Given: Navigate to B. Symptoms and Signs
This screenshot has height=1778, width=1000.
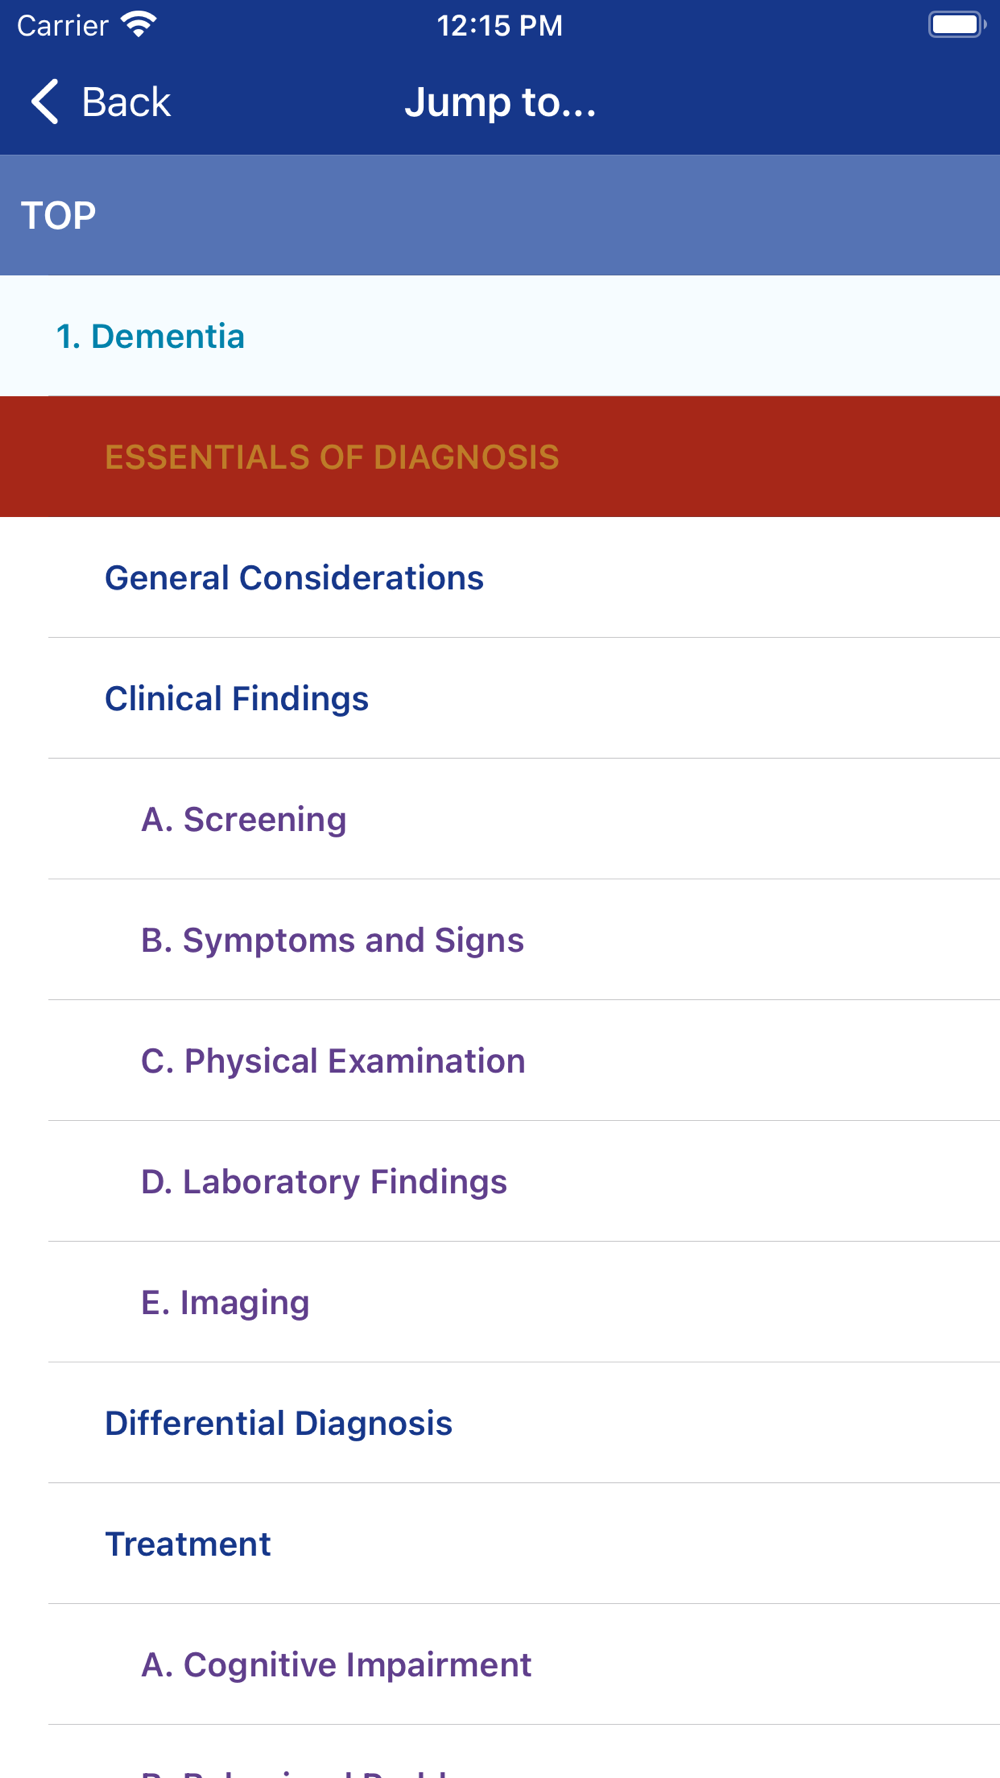Looking at the screenshot, I should click(x=332, y=941).
